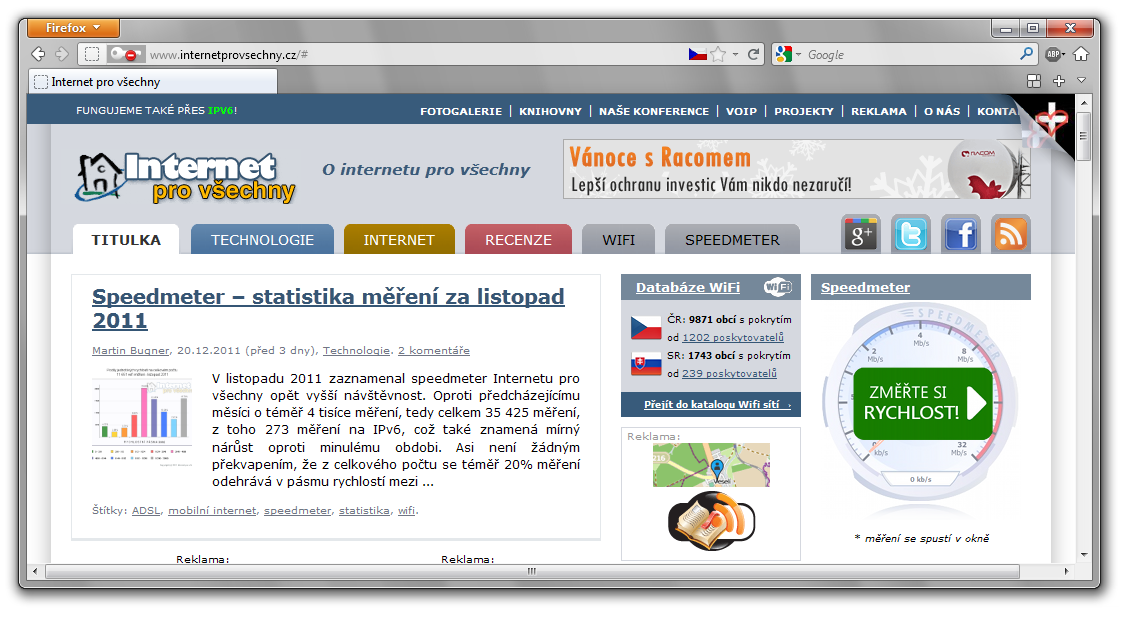Open the Twitter social icon
The width and height of the screenshot is (1128, 617).
click(911, 234)
